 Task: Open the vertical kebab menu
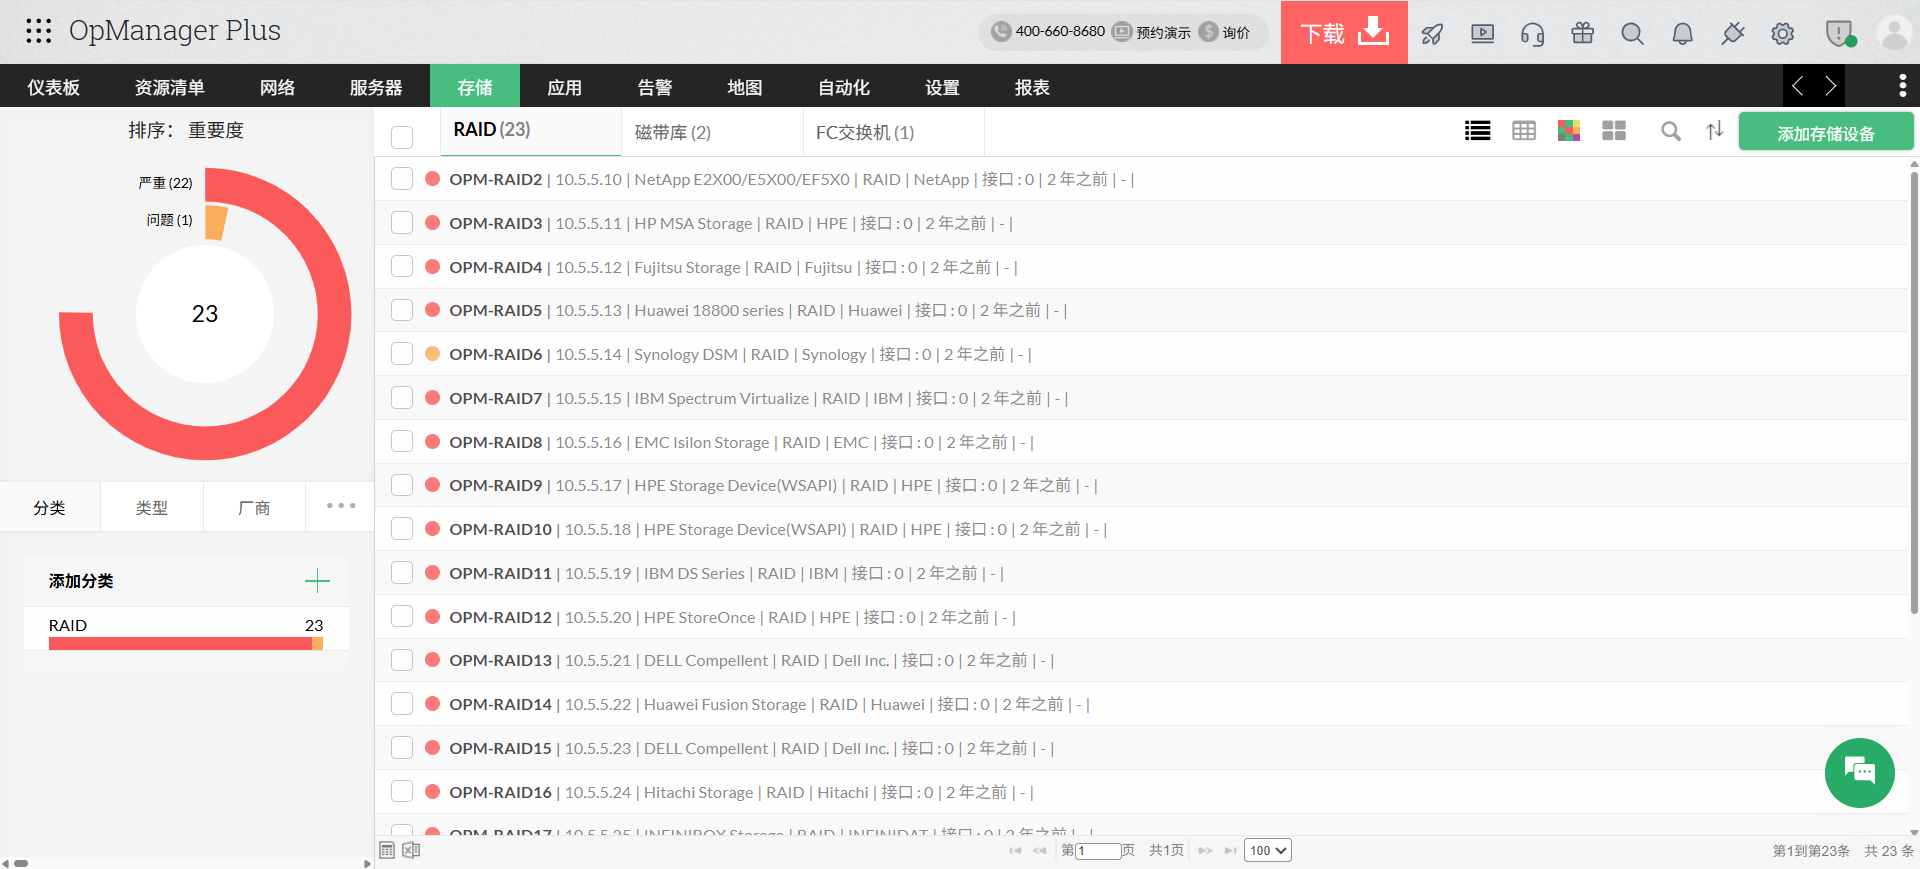(x=1902, y=86)
